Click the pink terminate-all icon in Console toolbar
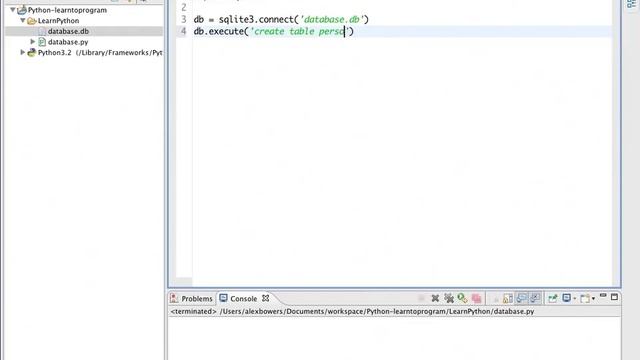This screenshot has width=640, height=360. pos(476,298)
